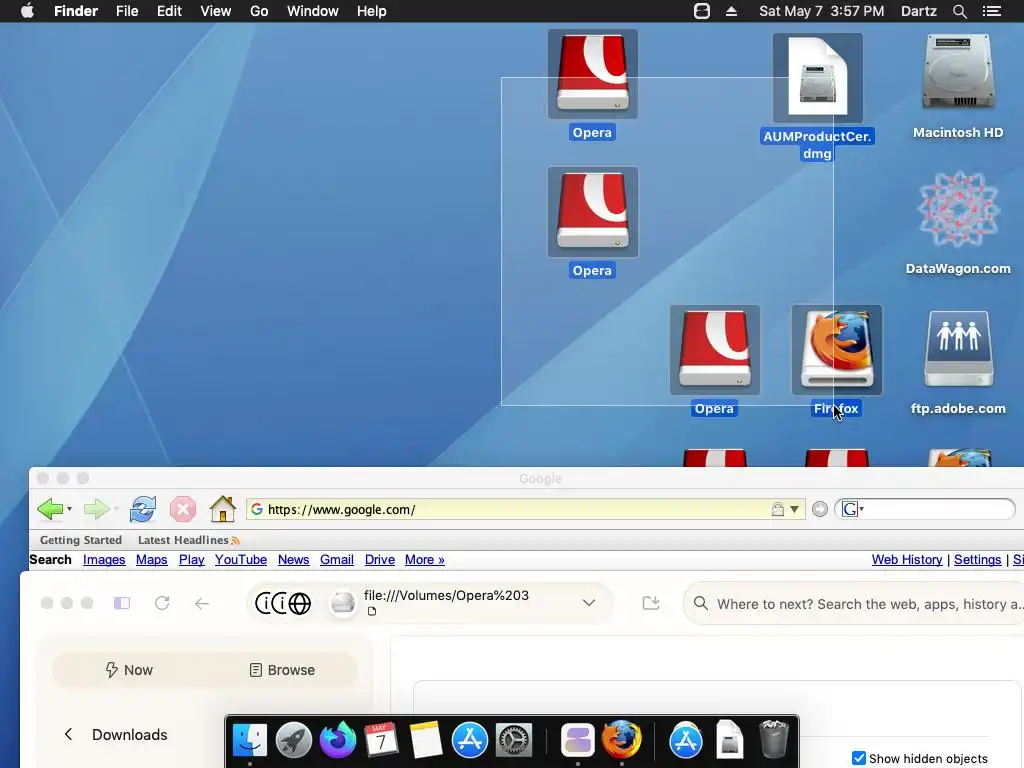Open the Trash in the Dock
The image size is (1024, 768).
click(774, 739)
